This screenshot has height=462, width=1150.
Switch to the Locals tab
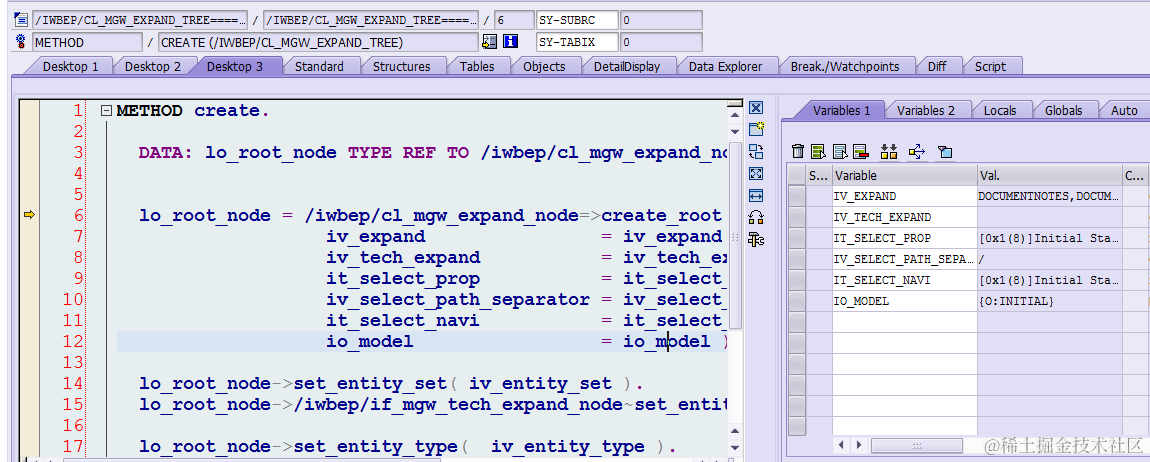(1000, 111)
